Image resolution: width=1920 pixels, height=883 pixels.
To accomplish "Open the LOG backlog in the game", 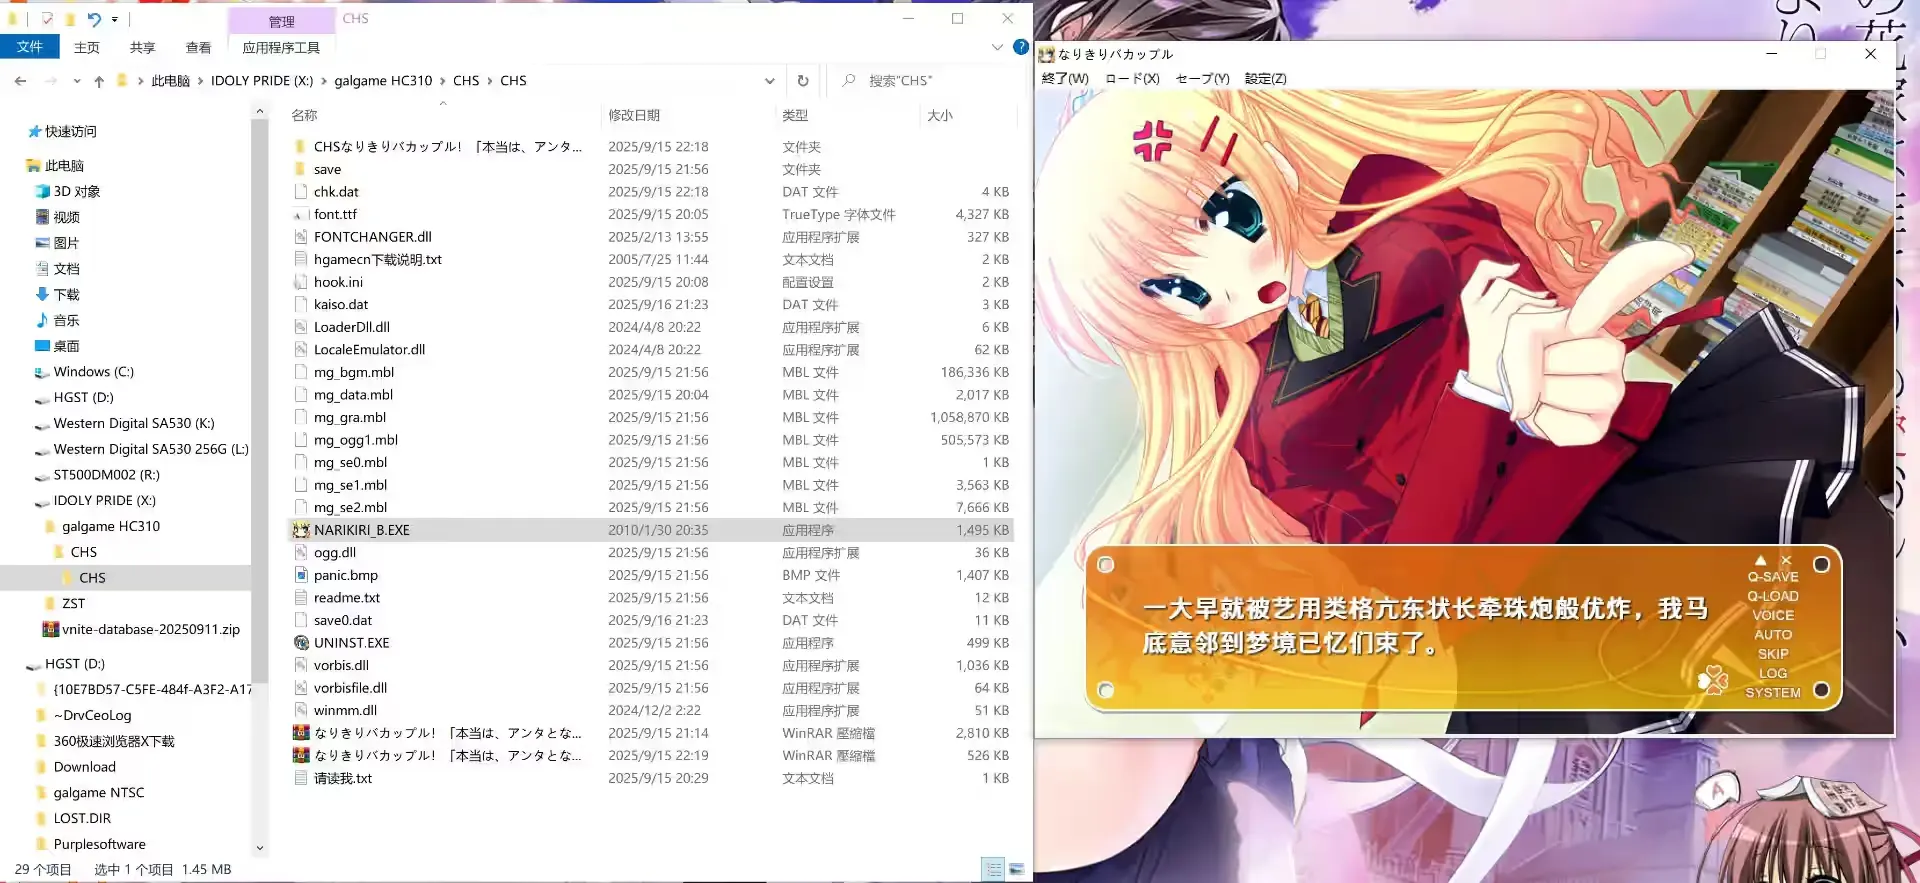I will [x=1773, y=673].
